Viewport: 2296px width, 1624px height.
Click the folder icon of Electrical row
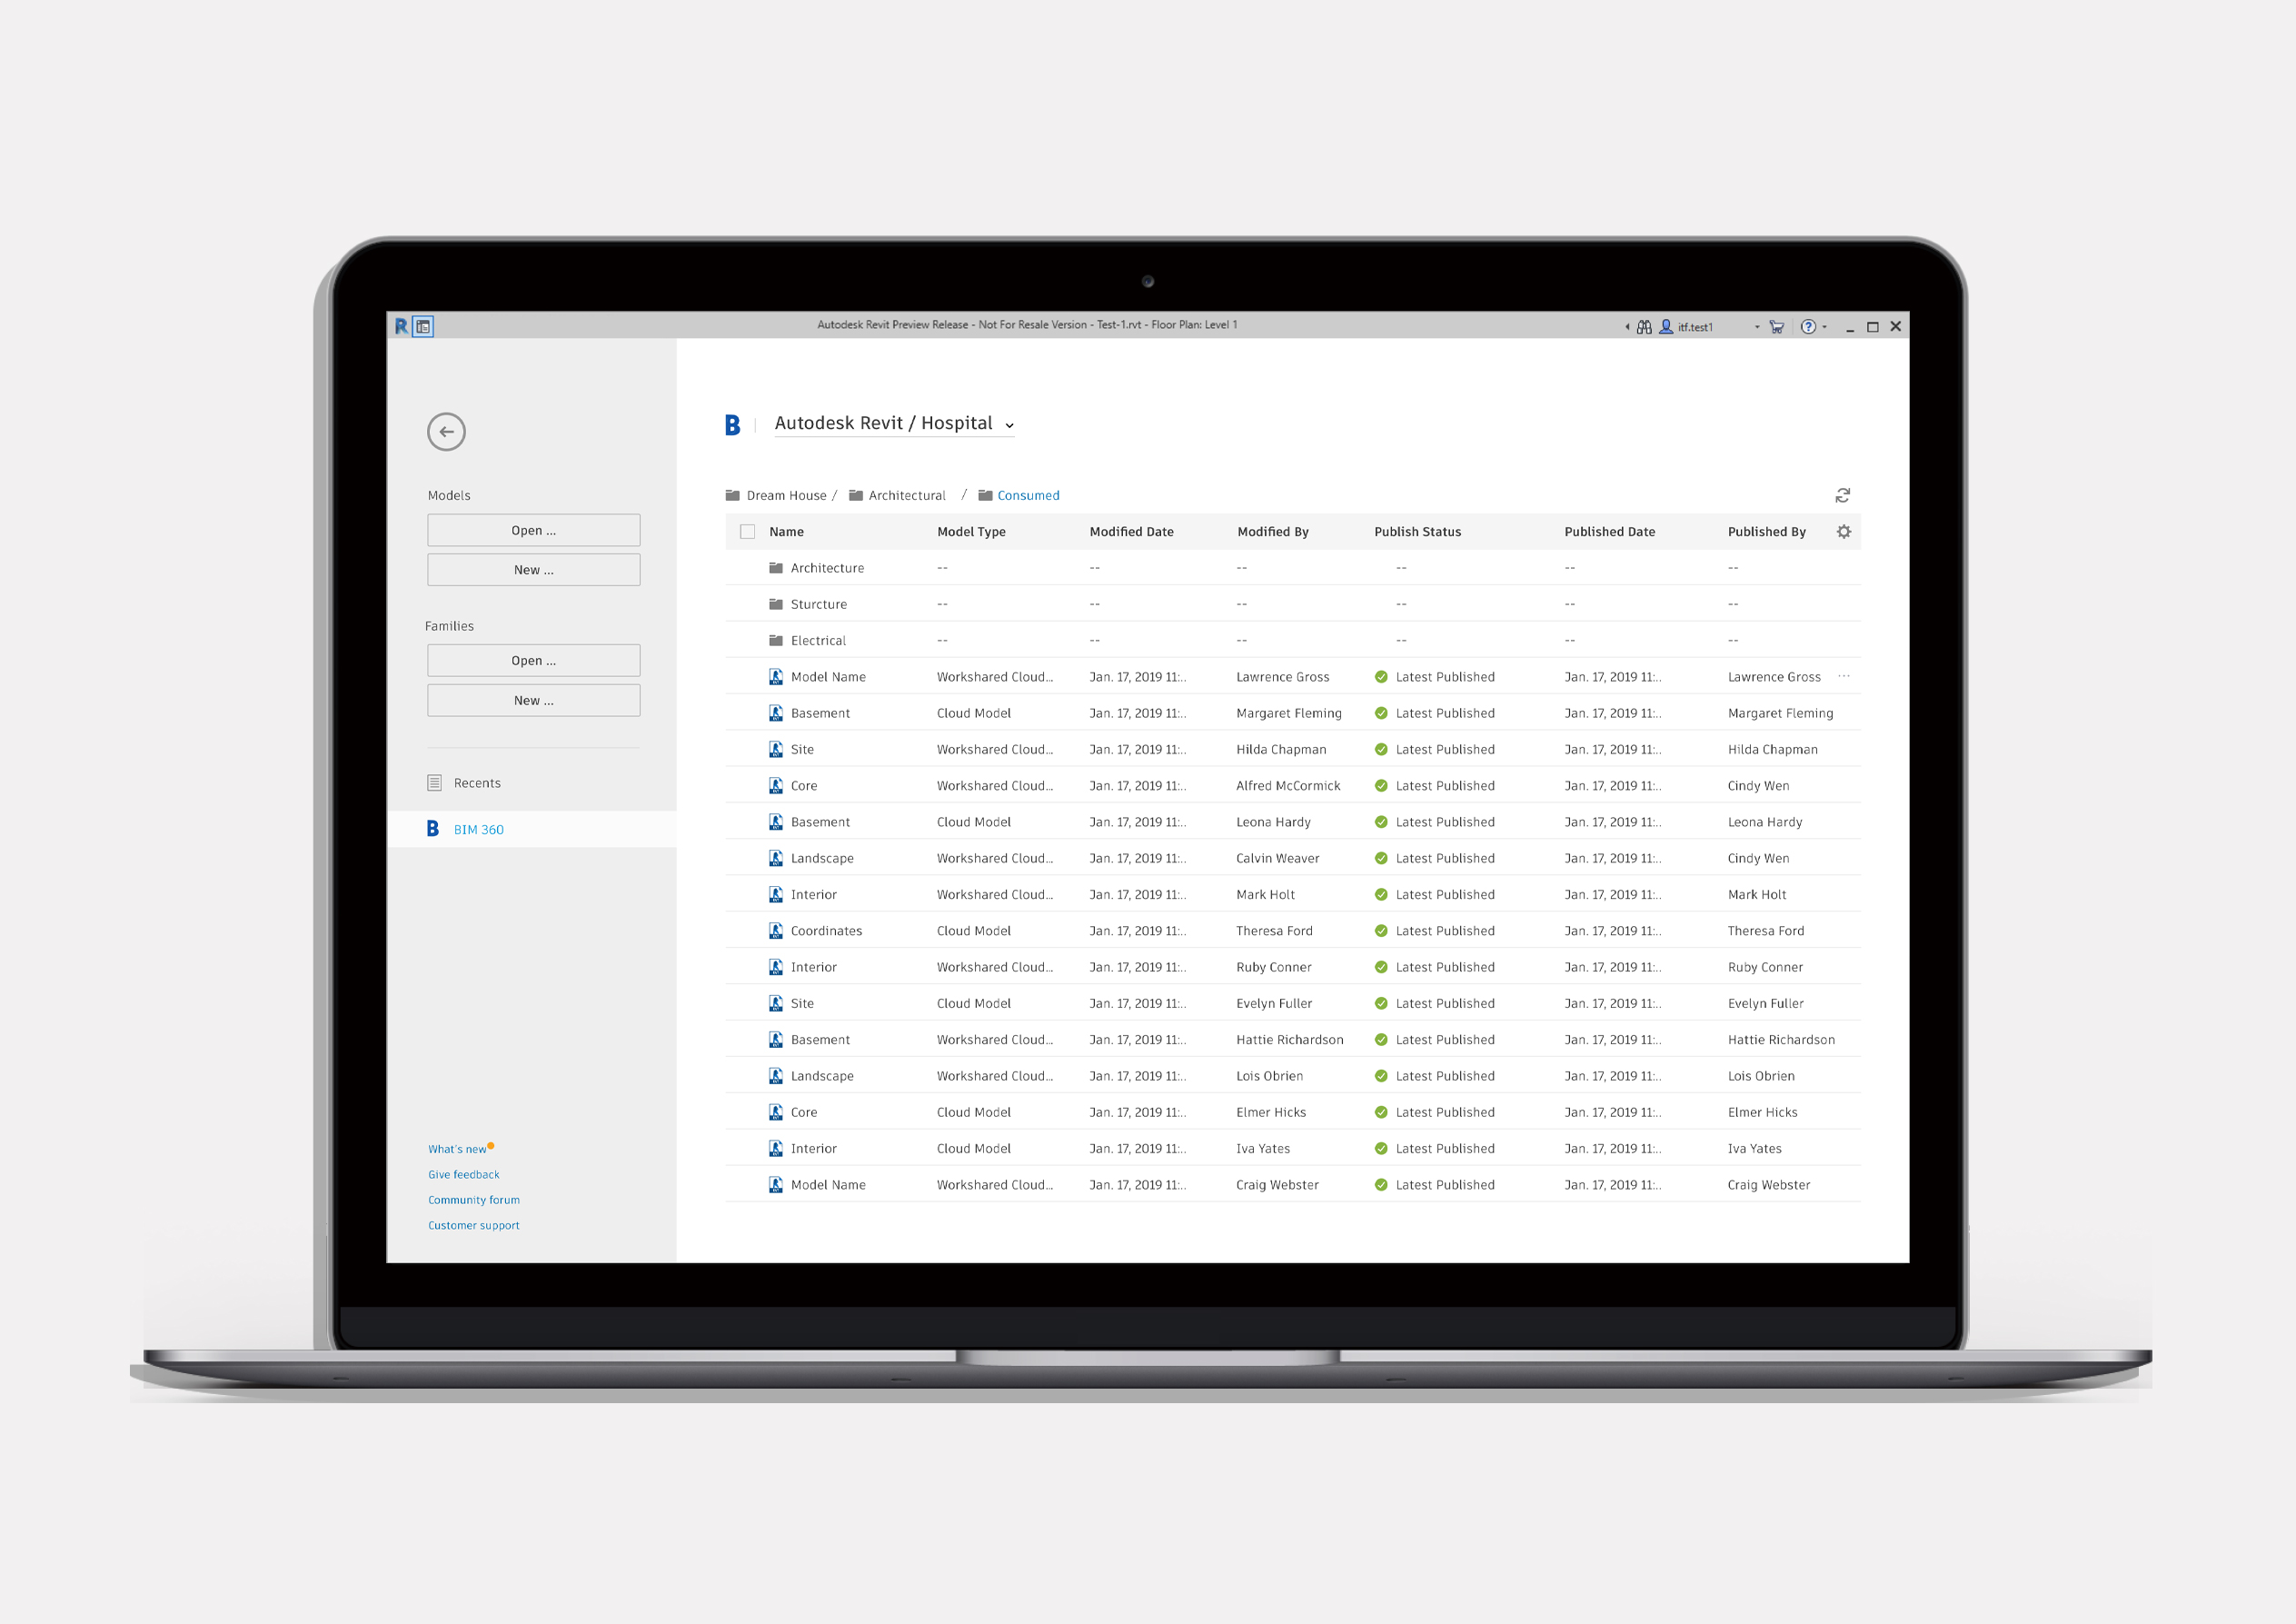coord(776,640)
